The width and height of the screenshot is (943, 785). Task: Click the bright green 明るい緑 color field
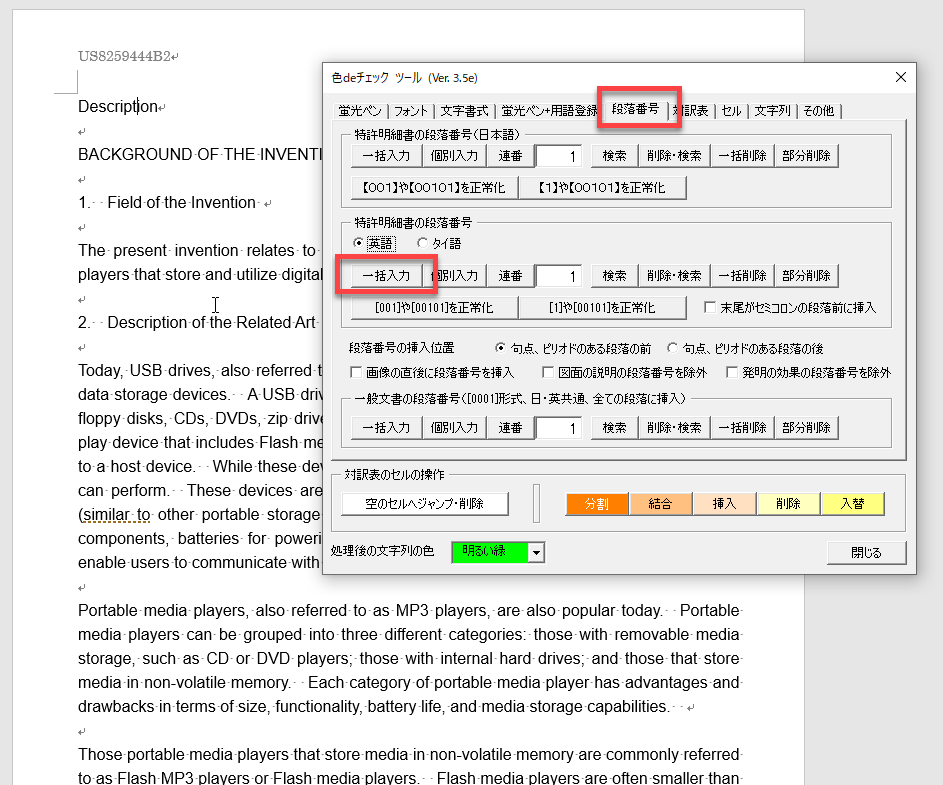490,552
